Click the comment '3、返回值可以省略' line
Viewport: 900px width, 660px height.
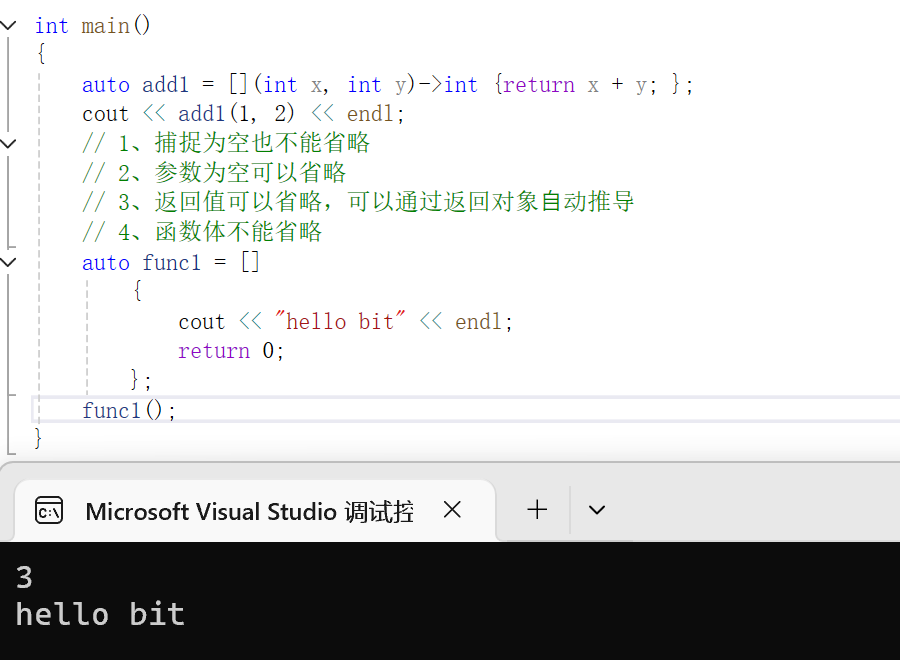click(358, 202)
